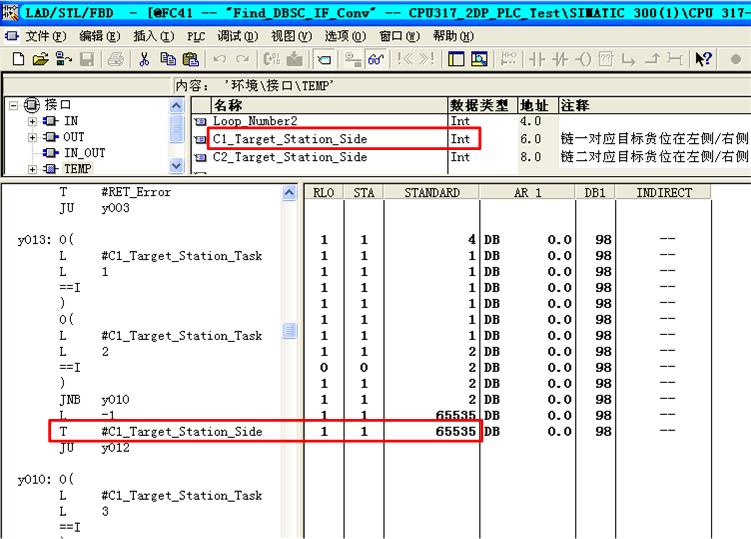The image size is (751, 539).
Task: Click the 地址 column header
Action: pyautogui.click(x=538, y=105)
